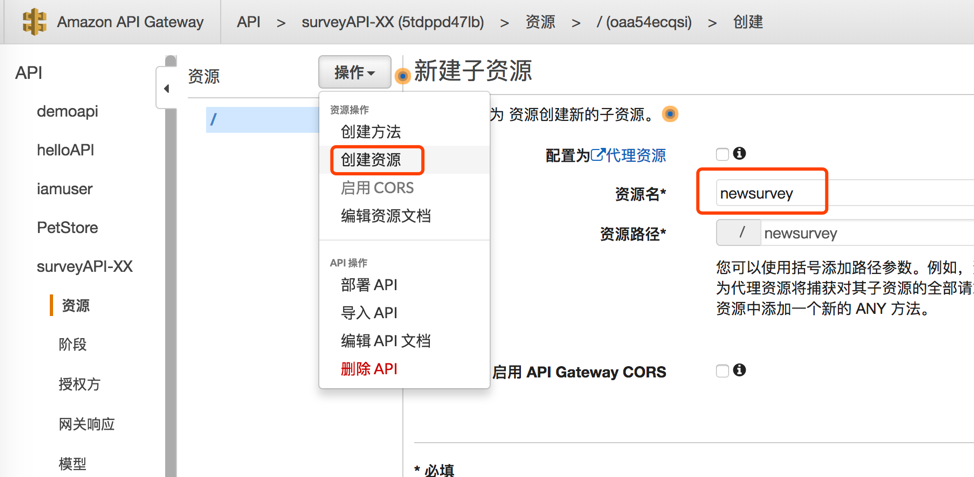Open 资源 under surveyAPI-XX sidebar
The image size is (974, 477).
(76, 306)
